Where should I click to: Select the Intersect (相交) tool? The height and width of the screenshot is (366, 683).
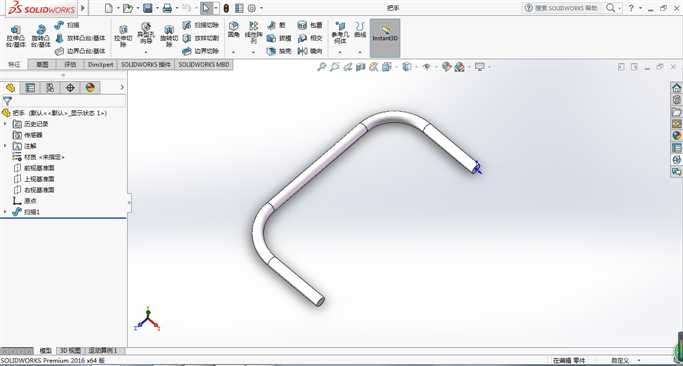pyautogui.click(x=310, y=38)
